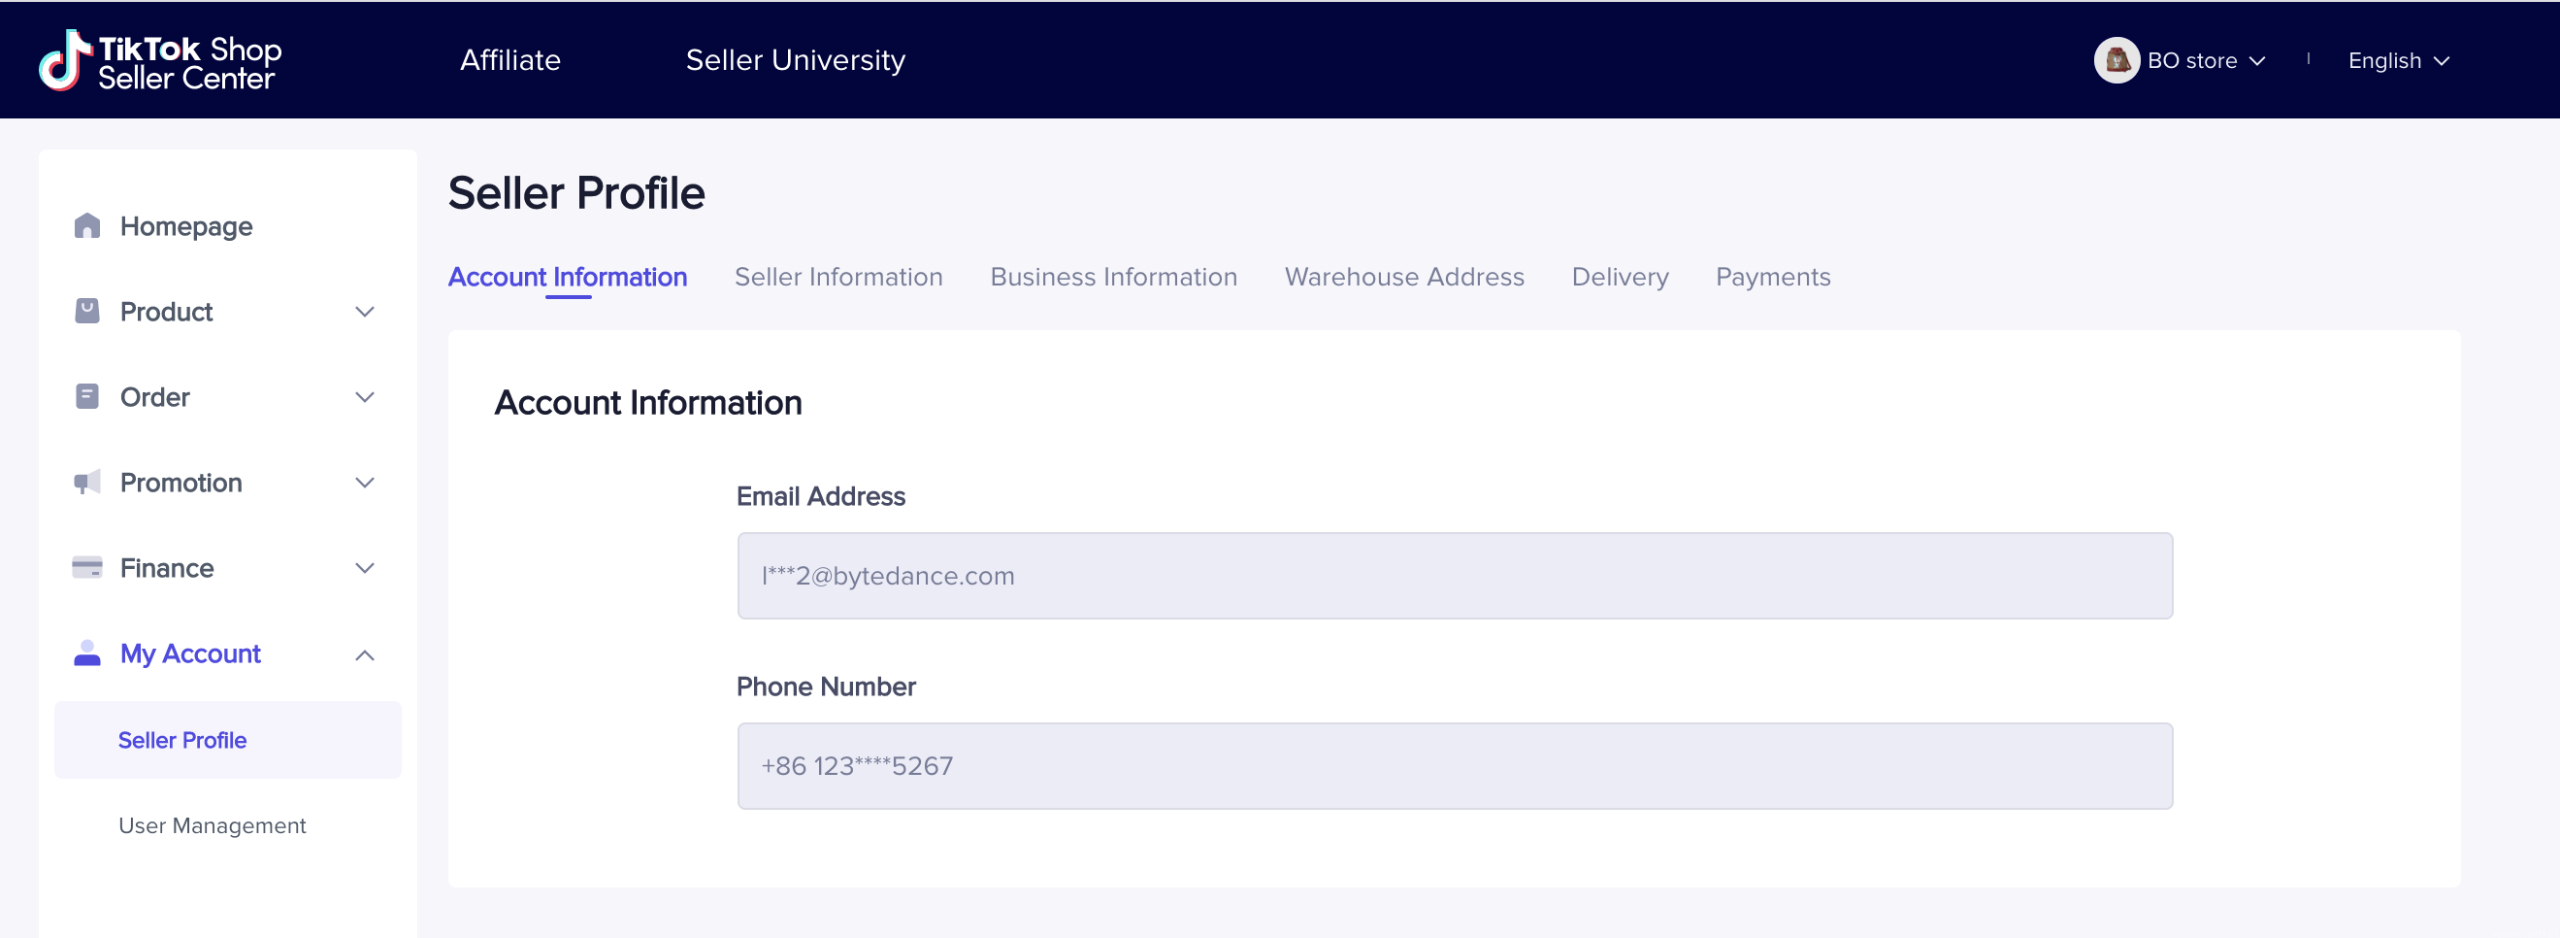Click the Email Address input field
This screenshot has height=938, width=2560.
coord(1454,576)
